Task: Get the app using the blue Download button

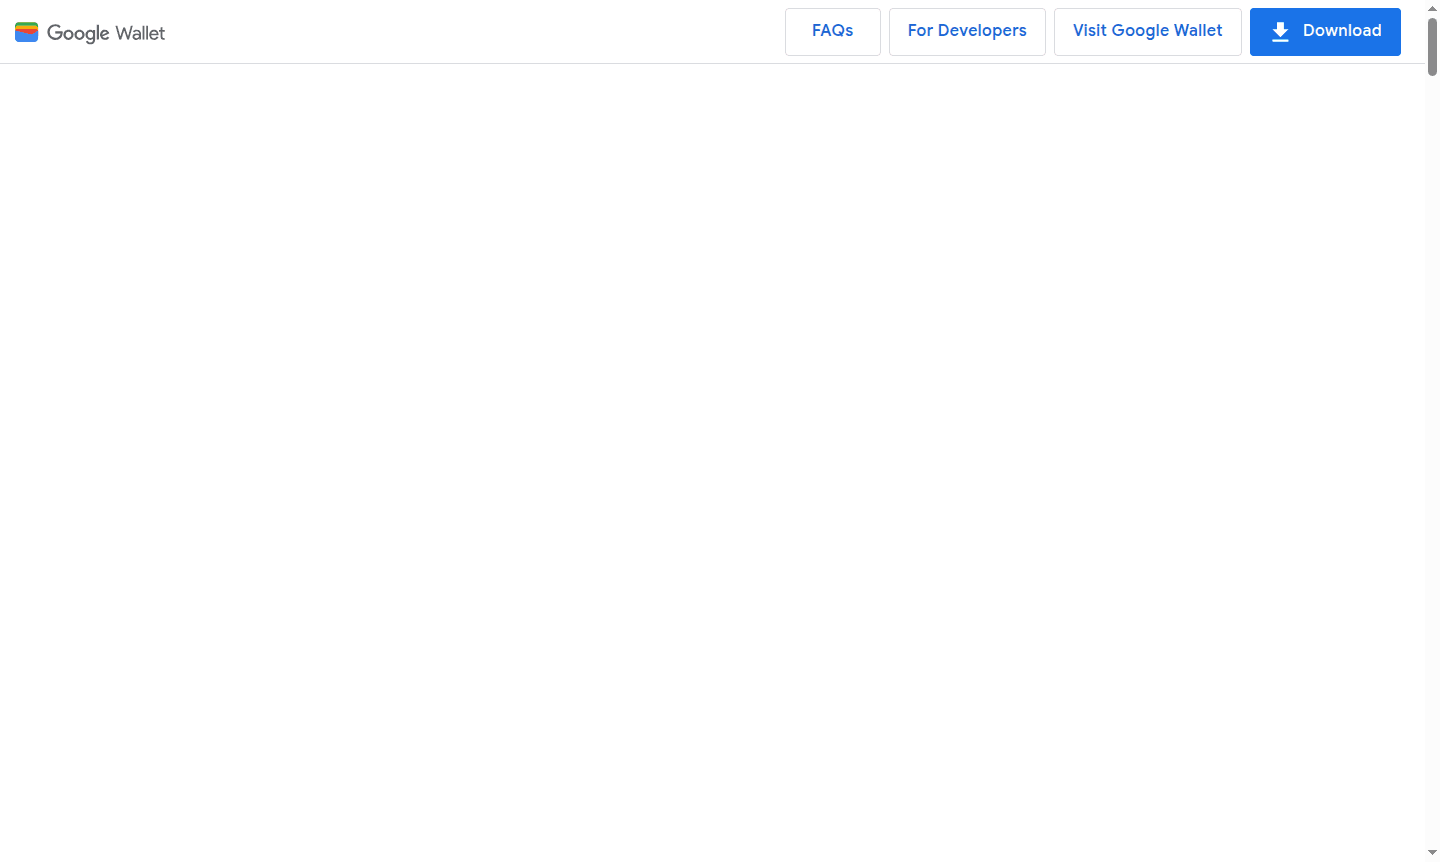Action: pos(1325,31)
